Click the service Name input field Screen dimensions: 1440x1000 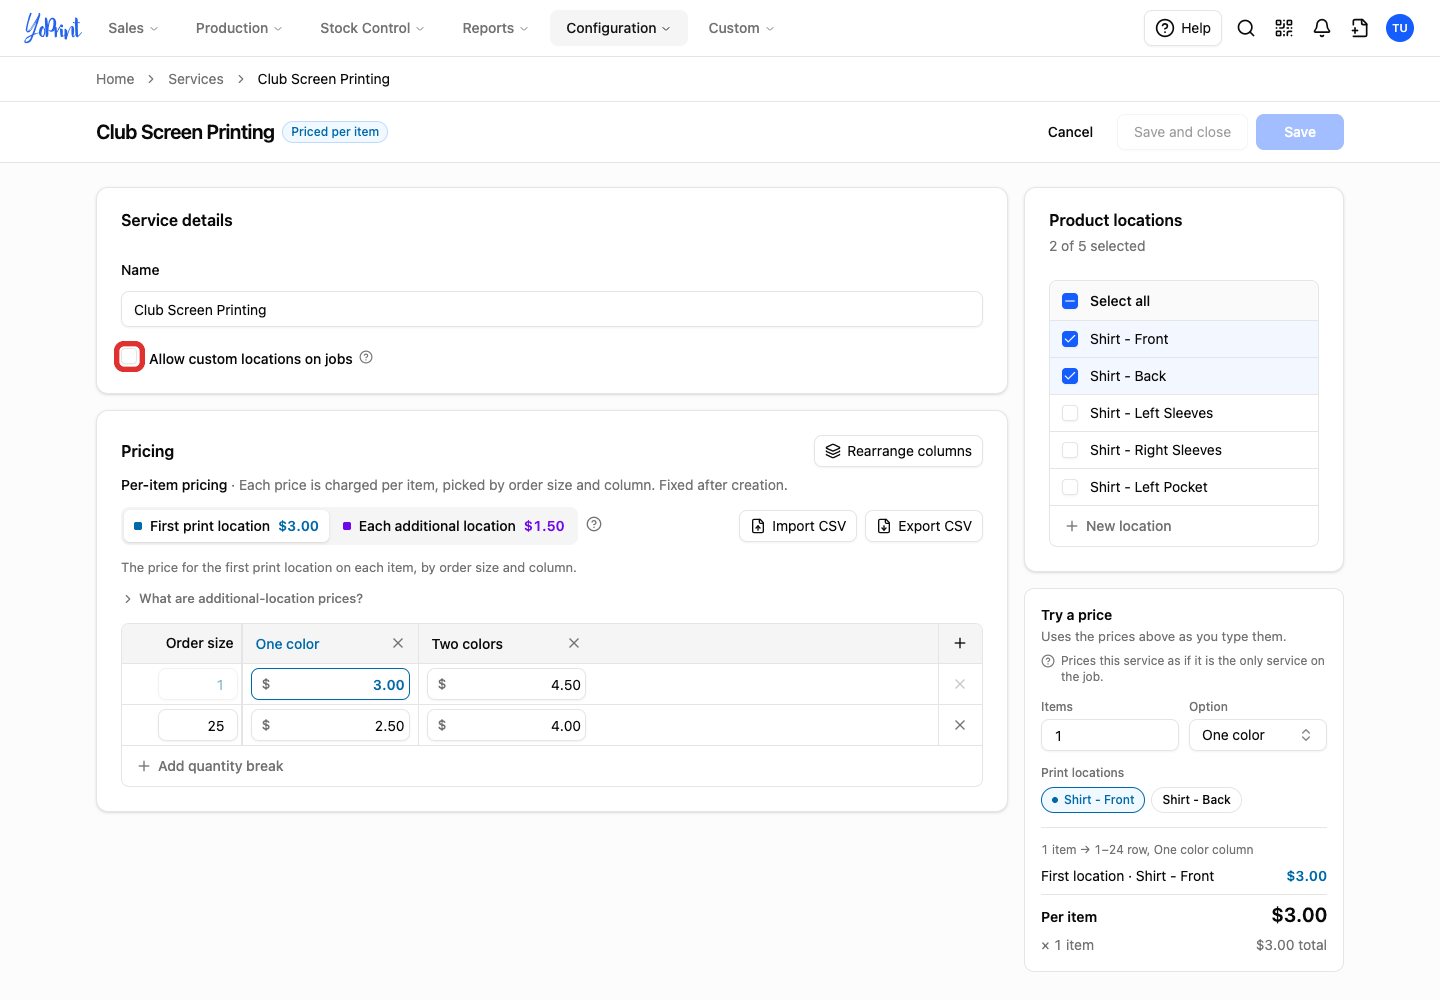pyautogui.click(x=552, y=309)
